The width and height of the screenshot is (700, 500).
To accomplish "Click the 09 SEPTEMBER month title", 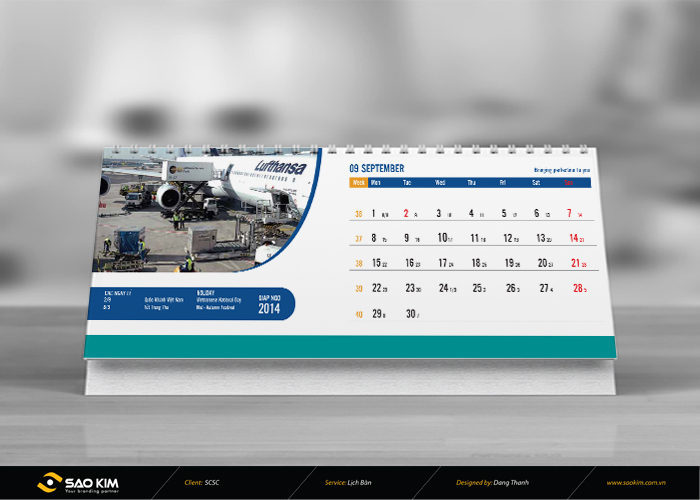I will (x=377, y=168).
